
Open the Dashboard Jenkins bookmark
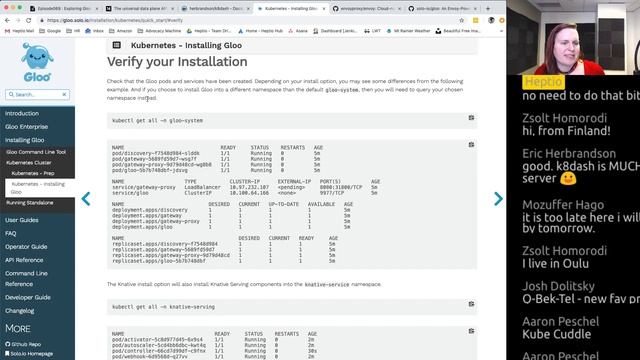(x=336, y=31)
